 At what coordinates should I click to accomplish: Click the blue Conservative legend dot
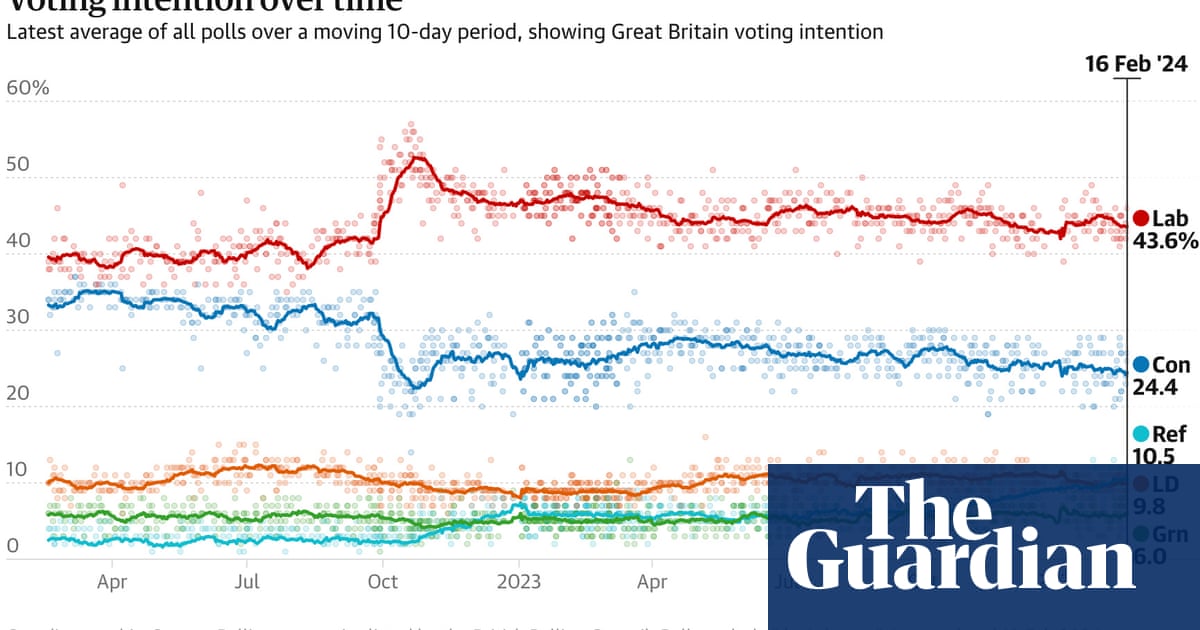(x=1138, y=365)
